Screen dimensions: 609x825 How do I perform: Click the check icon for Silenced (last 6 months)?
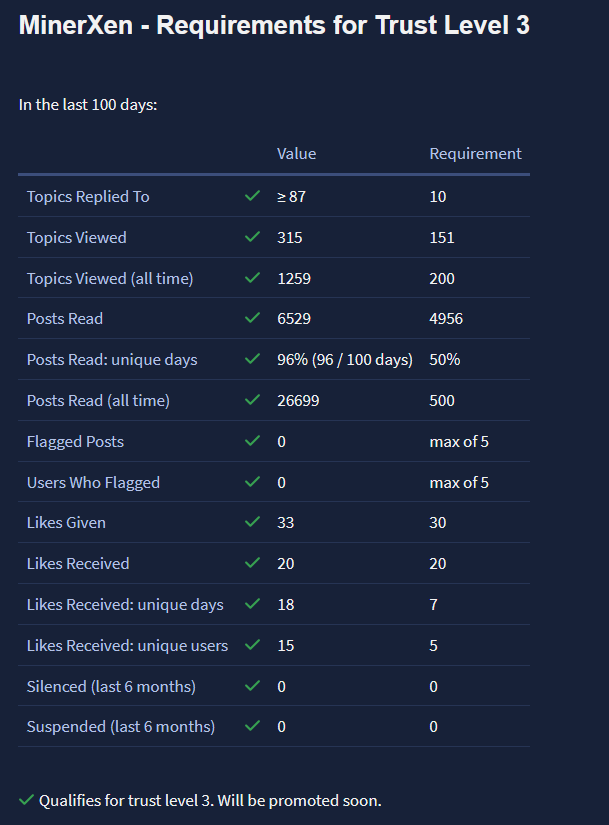[x=253, y=686]
